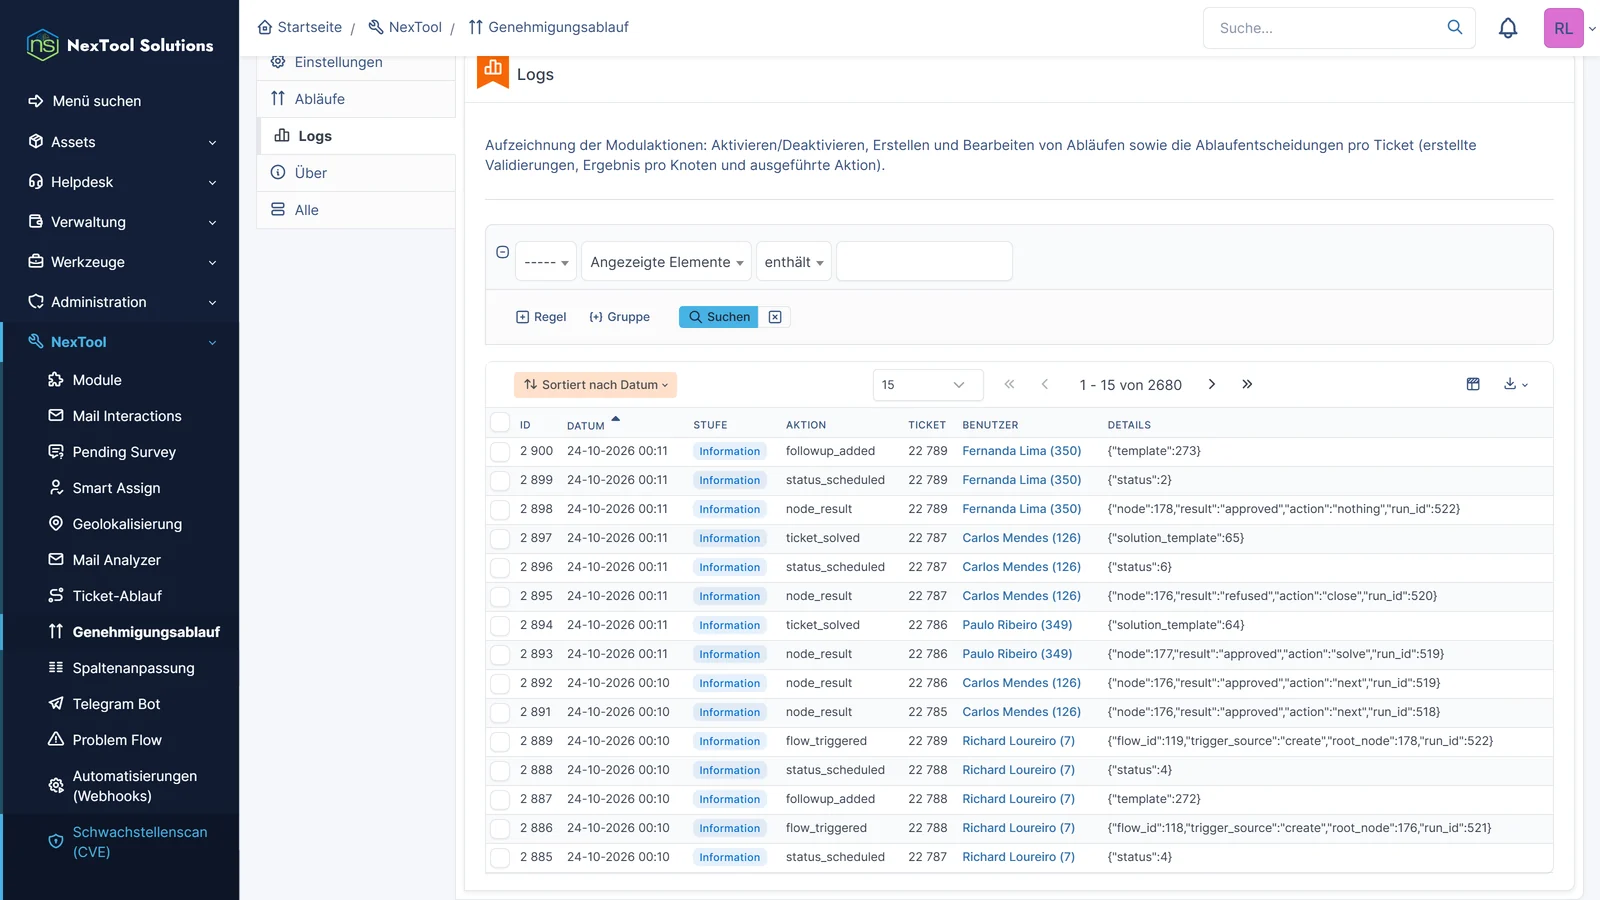Click the search magnifier icon in top bar
Viewport: 1600px width, 900px height.
1455,28
